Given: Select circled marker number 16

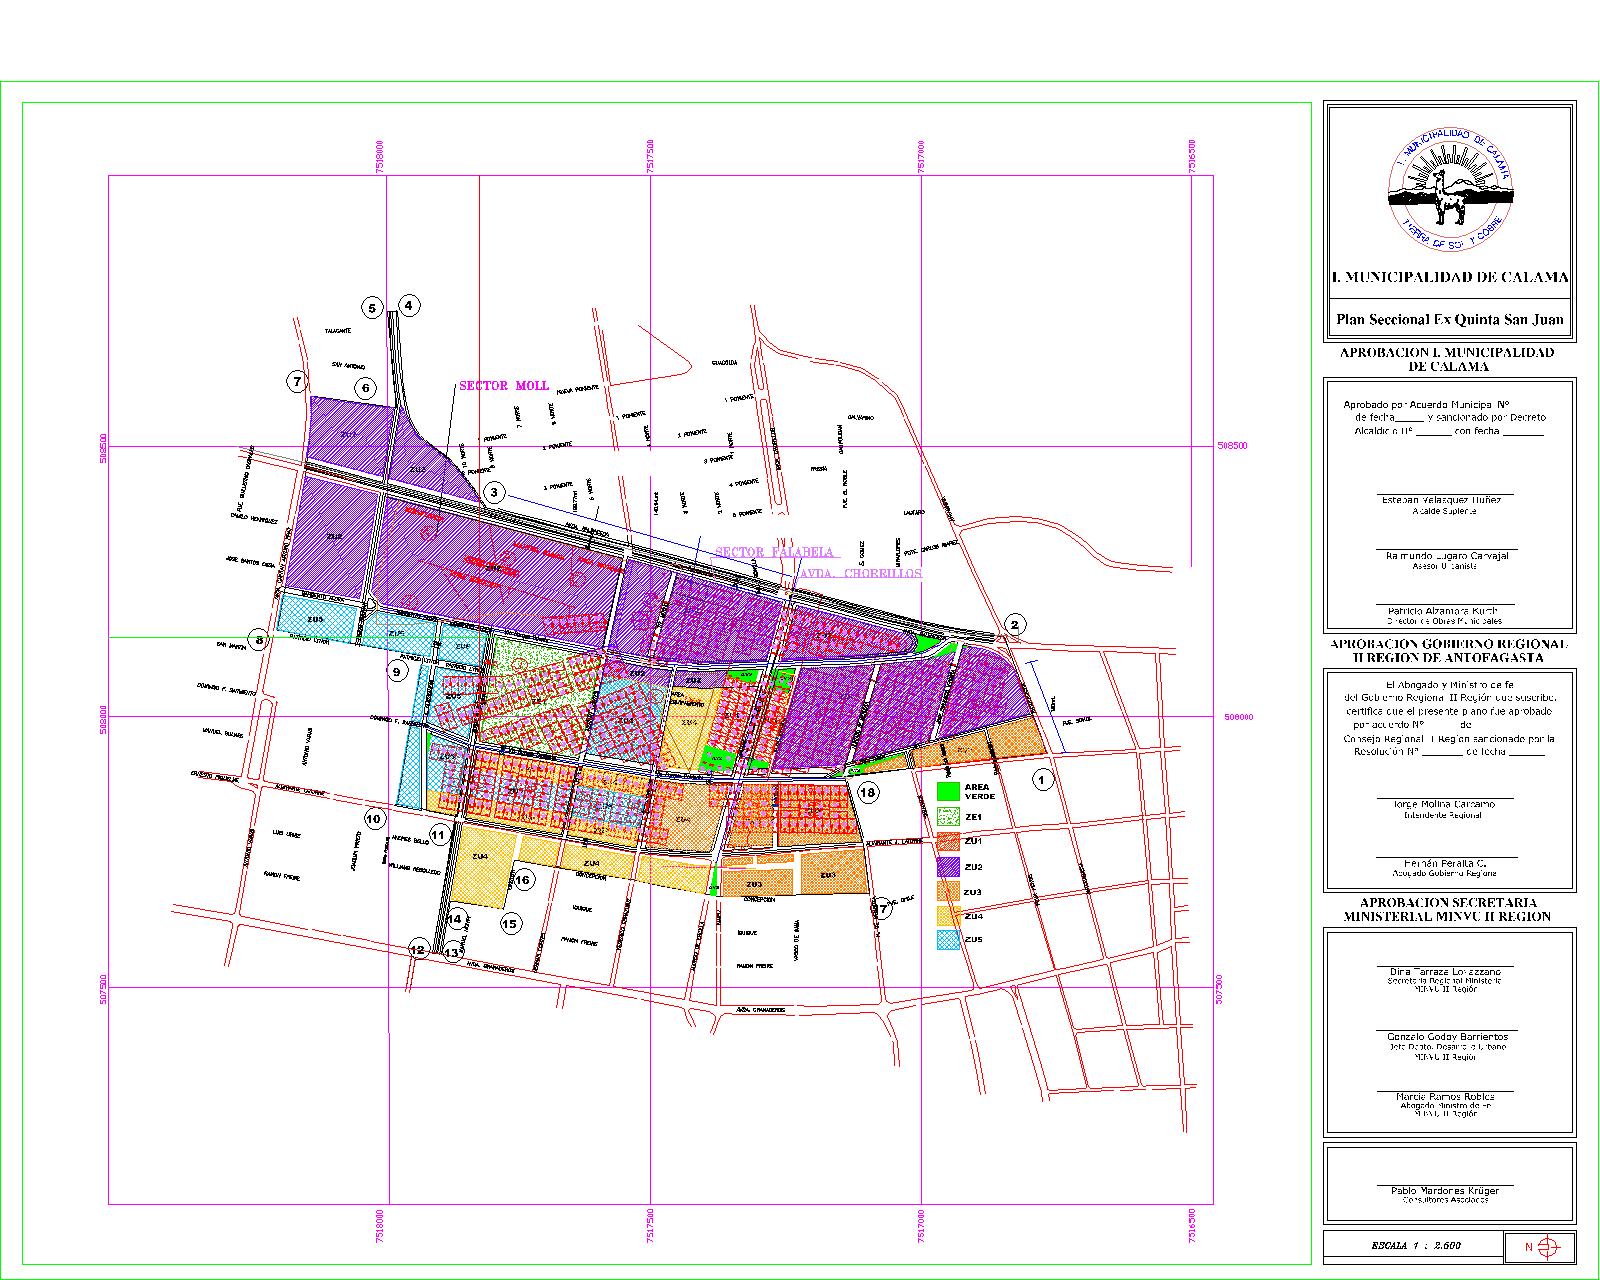Looking at the screenshot, I should [523, 880].
